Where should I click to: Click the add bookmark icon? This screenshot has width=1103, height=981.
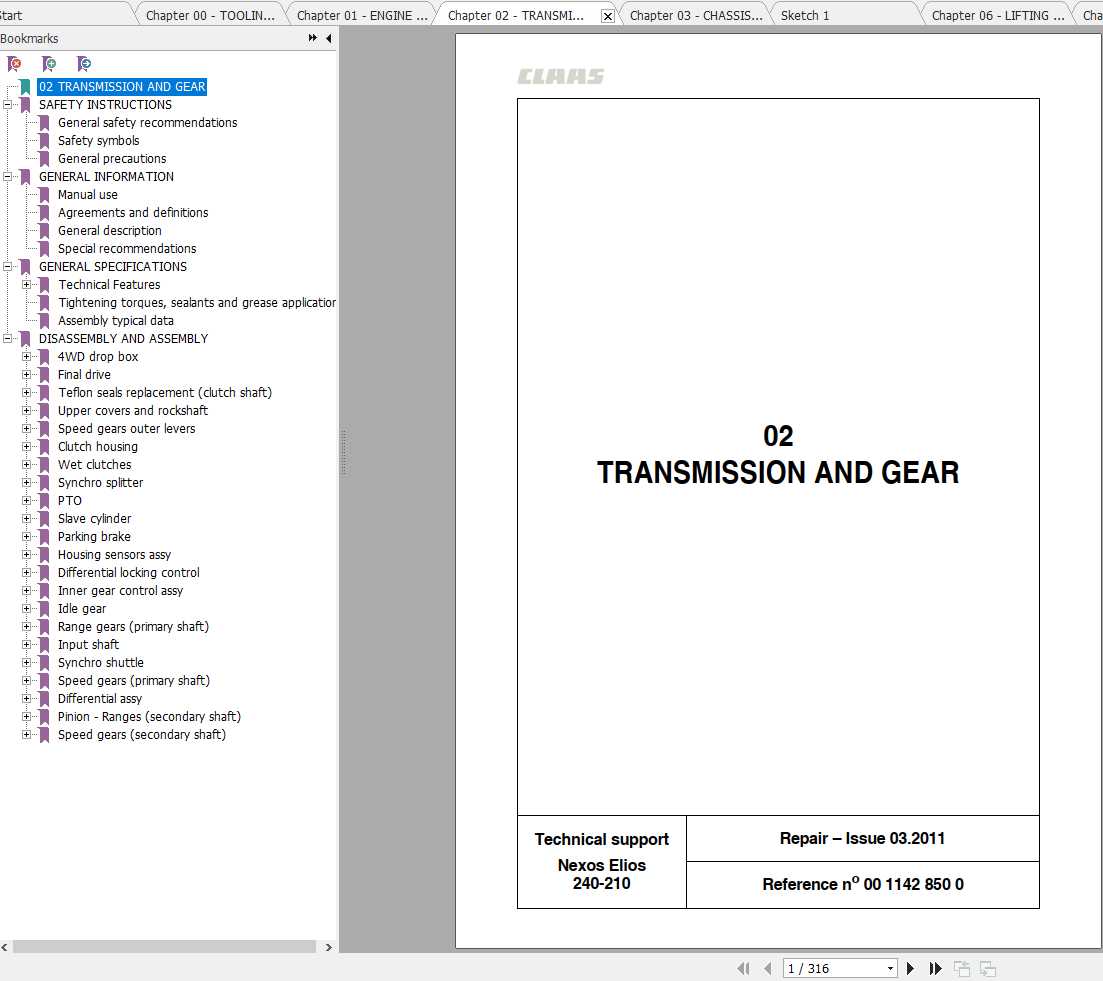[x=49, y=64]
